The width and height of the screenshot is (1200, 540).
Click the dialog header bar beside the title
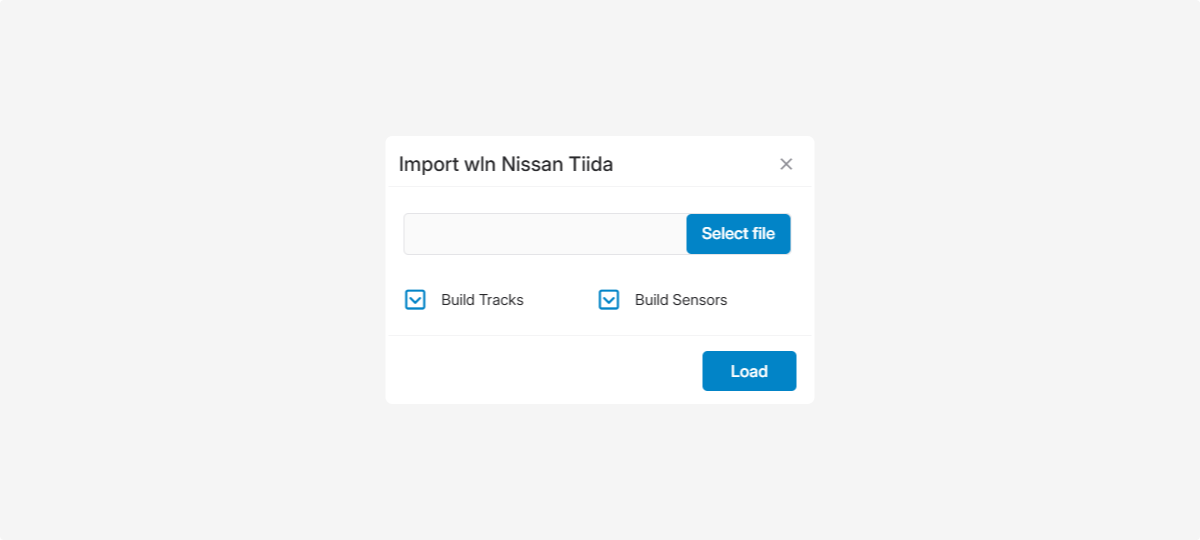tap(690, 164)
